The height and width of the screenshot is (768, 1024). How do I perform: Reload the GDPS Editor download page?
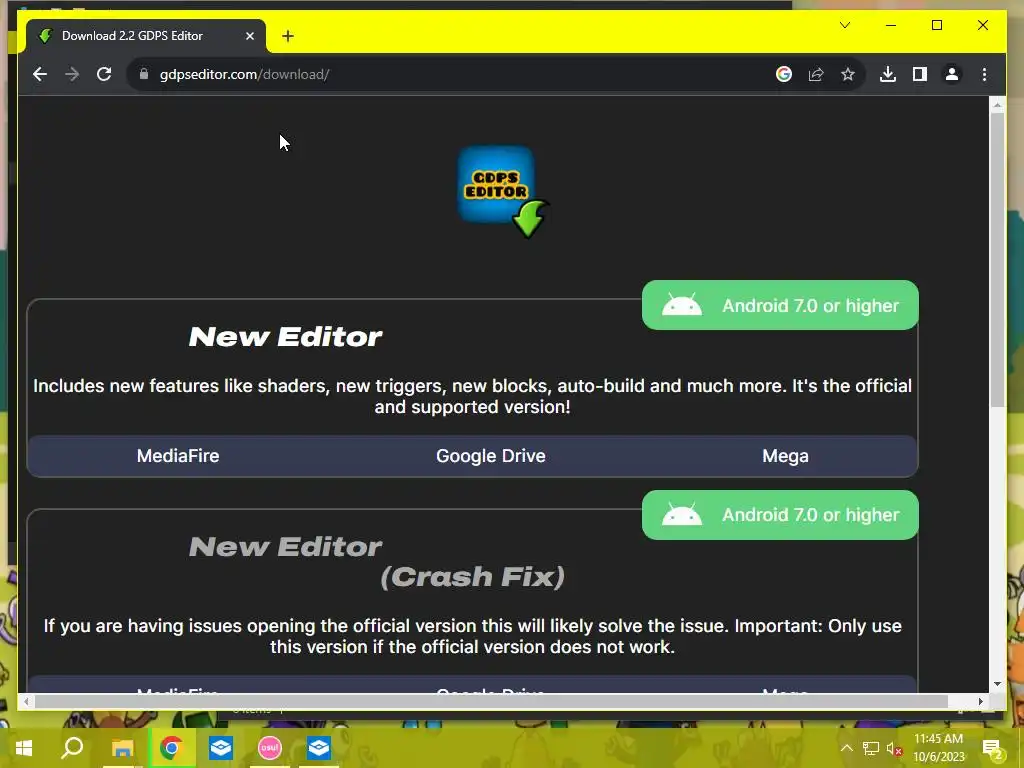point(104,74)
